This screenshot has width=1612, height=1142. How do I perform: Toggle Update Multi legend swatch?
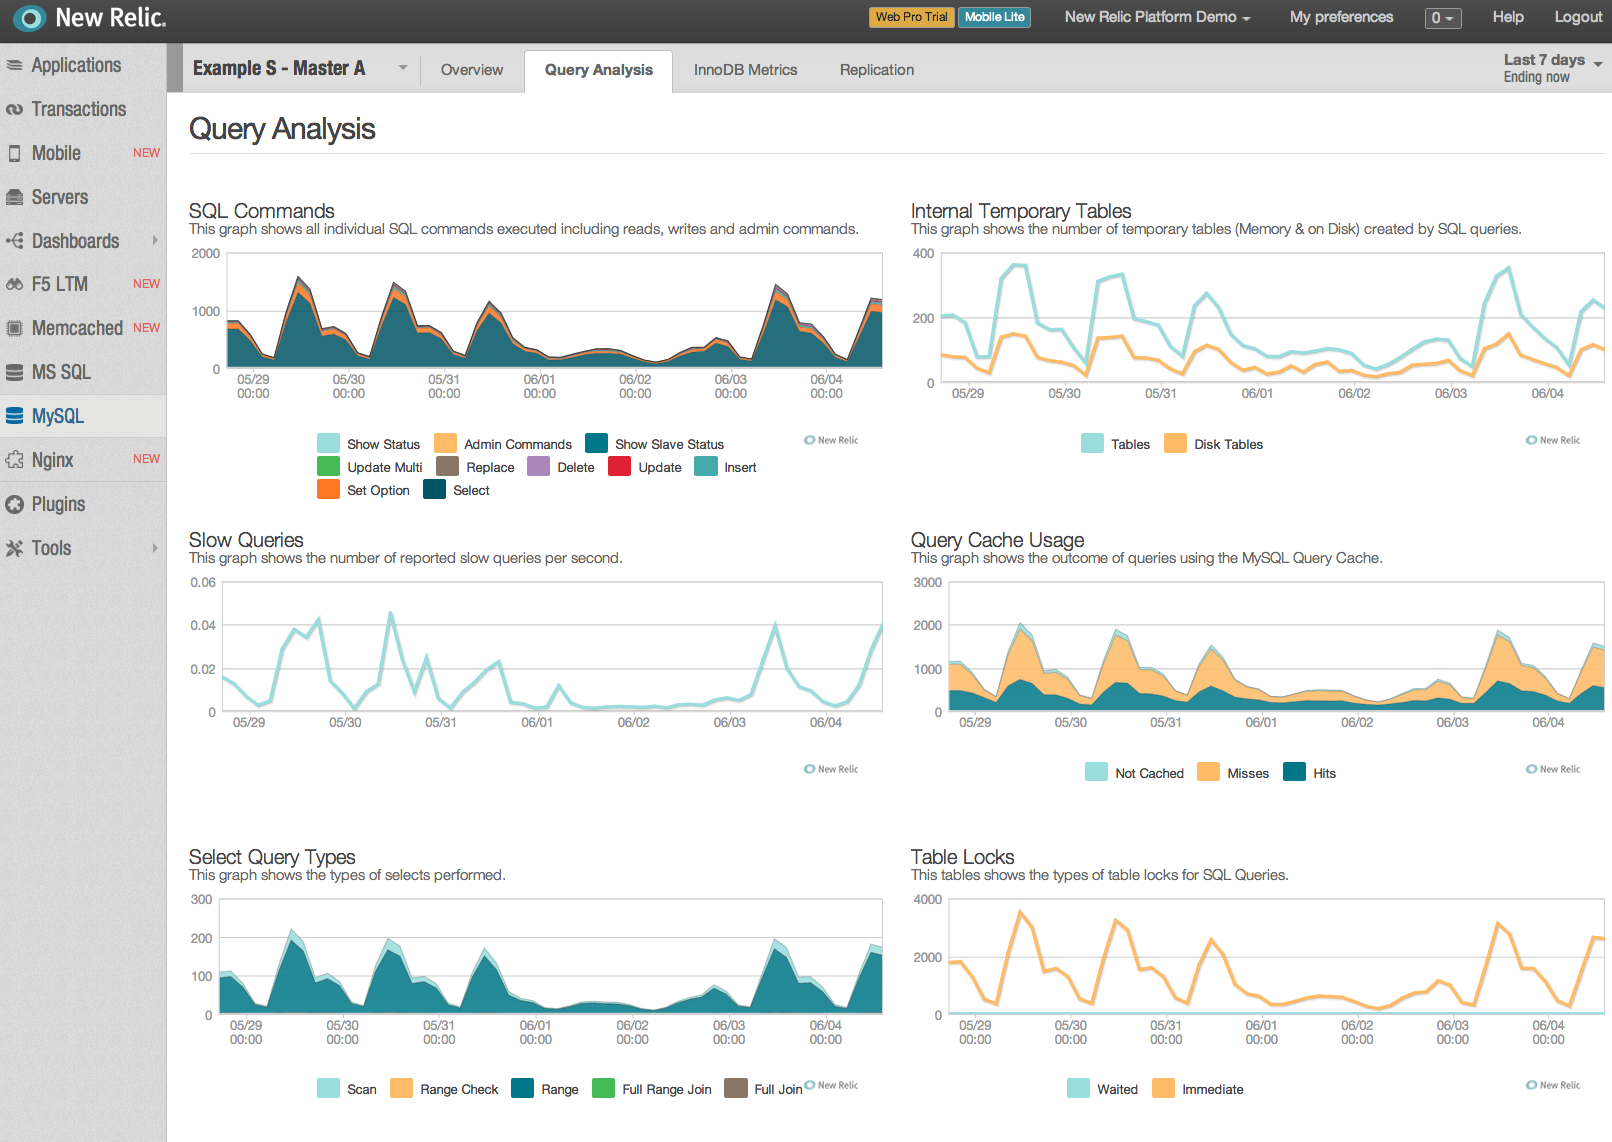328,466
